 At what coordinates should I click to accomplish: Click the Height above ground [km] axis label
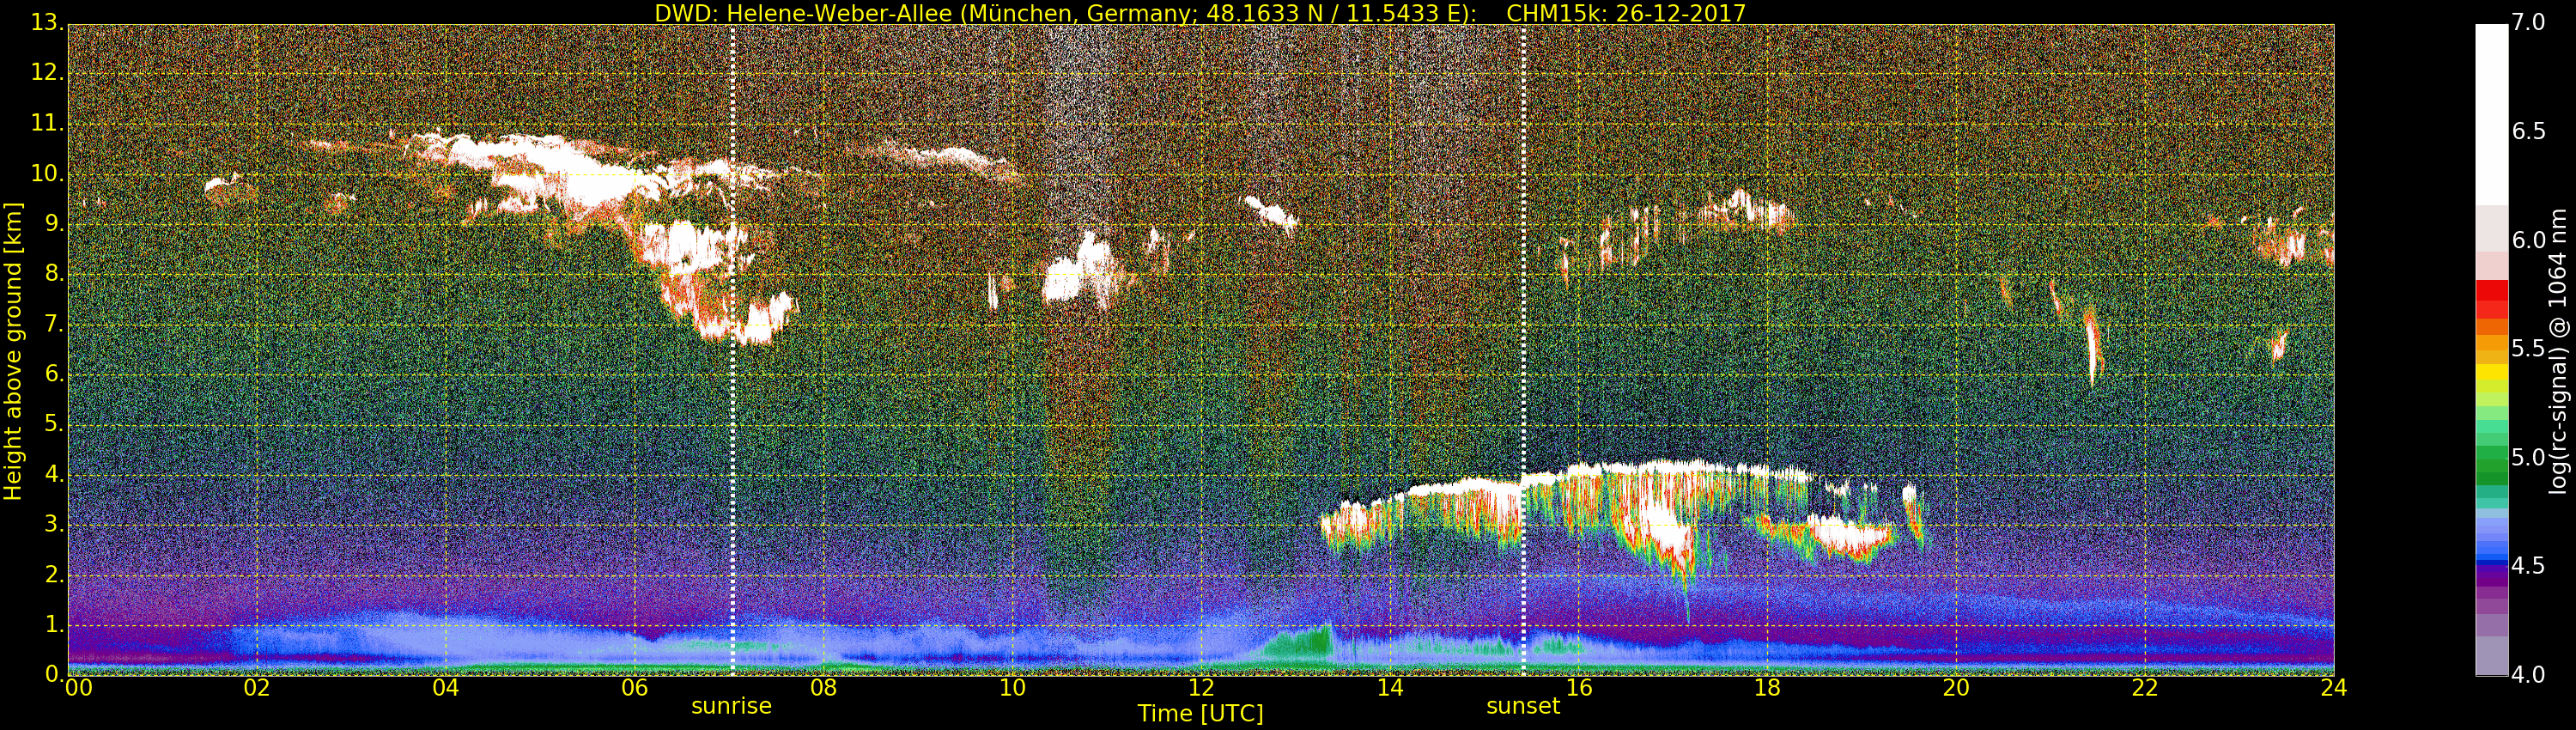(x=13, y=350)
